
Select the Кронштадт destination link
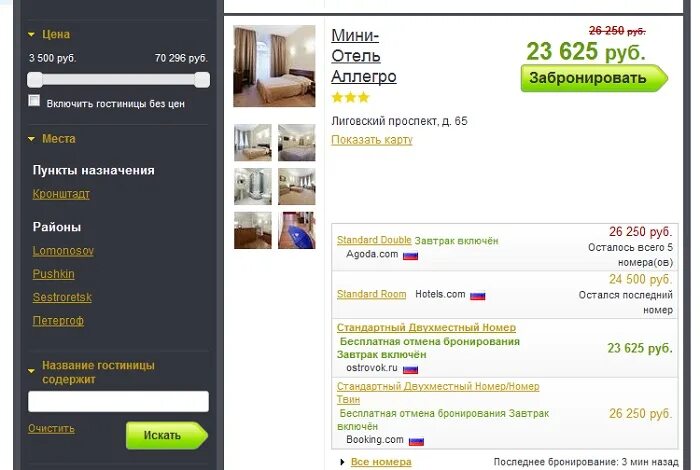(61, 194)
